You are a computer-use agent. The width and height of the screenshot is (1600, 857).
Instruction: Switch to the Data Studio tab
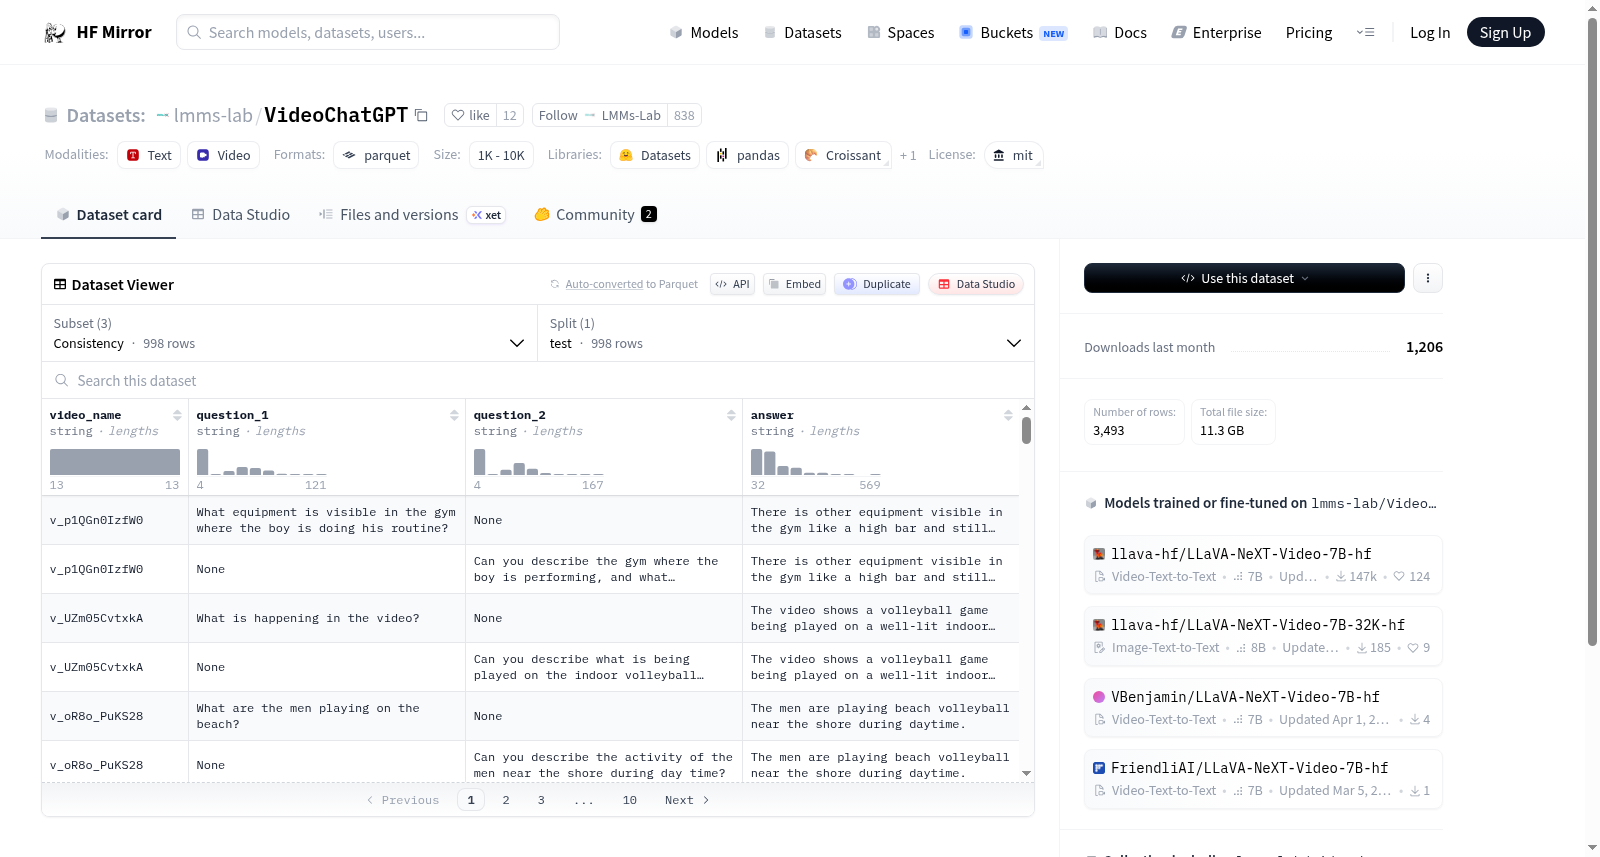click(x=241, y=215)
